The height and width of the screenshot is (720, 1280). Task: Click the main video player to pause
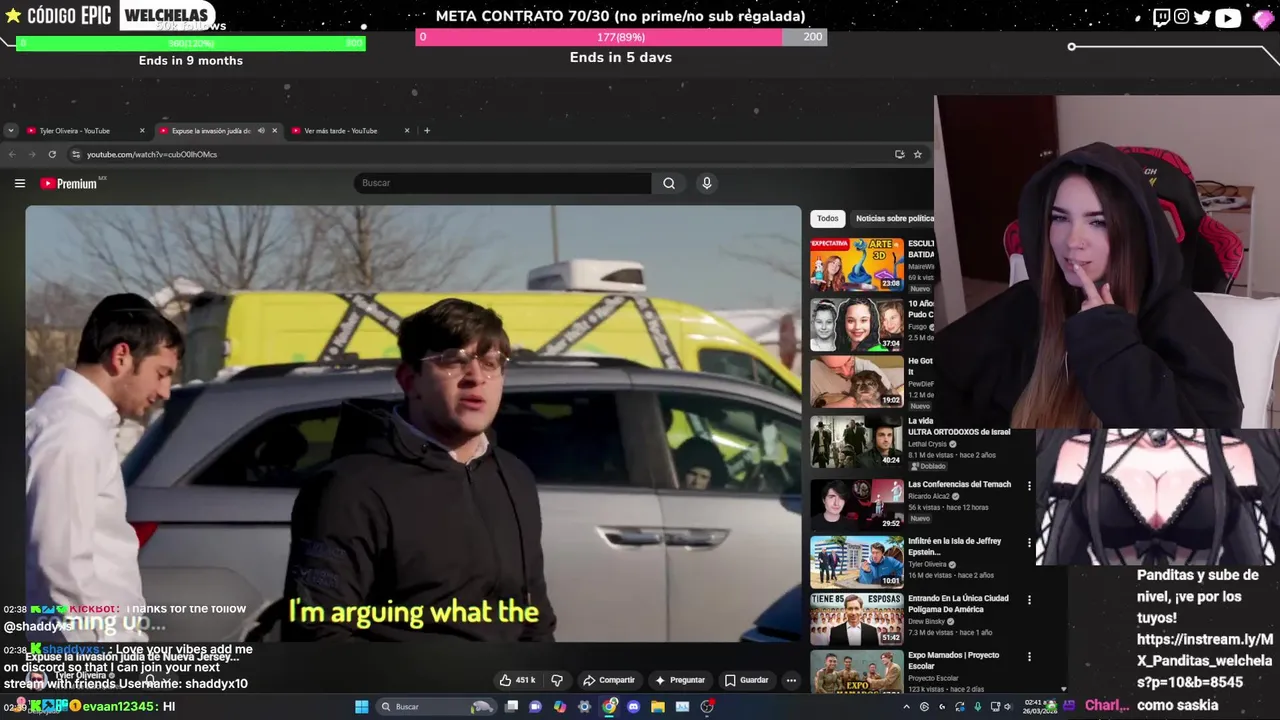pos(413,423)
